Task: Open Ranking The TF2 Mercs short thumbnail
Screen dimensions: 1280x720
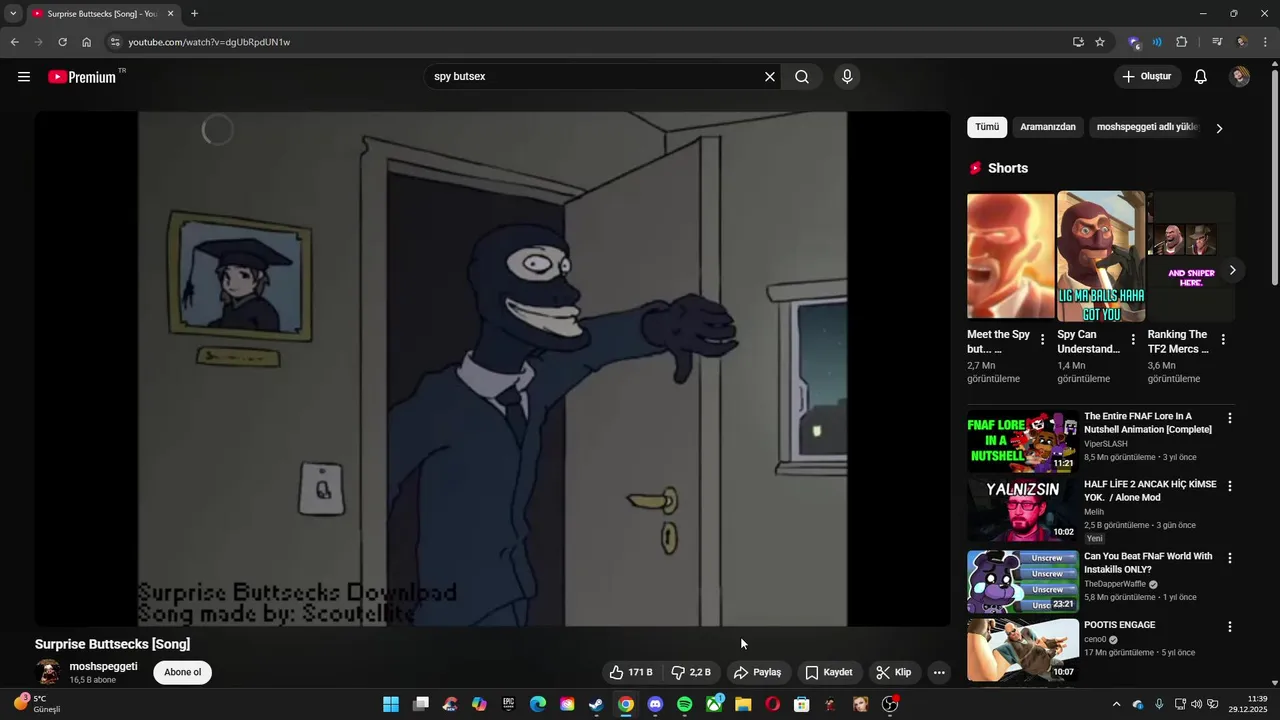Action: click(x=1191, y=256)
